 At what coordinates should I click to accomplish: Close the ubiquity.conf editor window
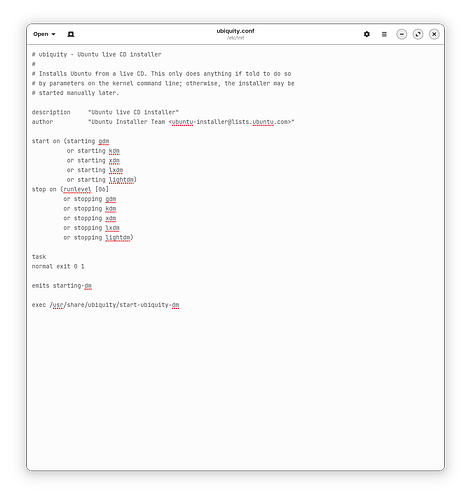pos(434,34)
